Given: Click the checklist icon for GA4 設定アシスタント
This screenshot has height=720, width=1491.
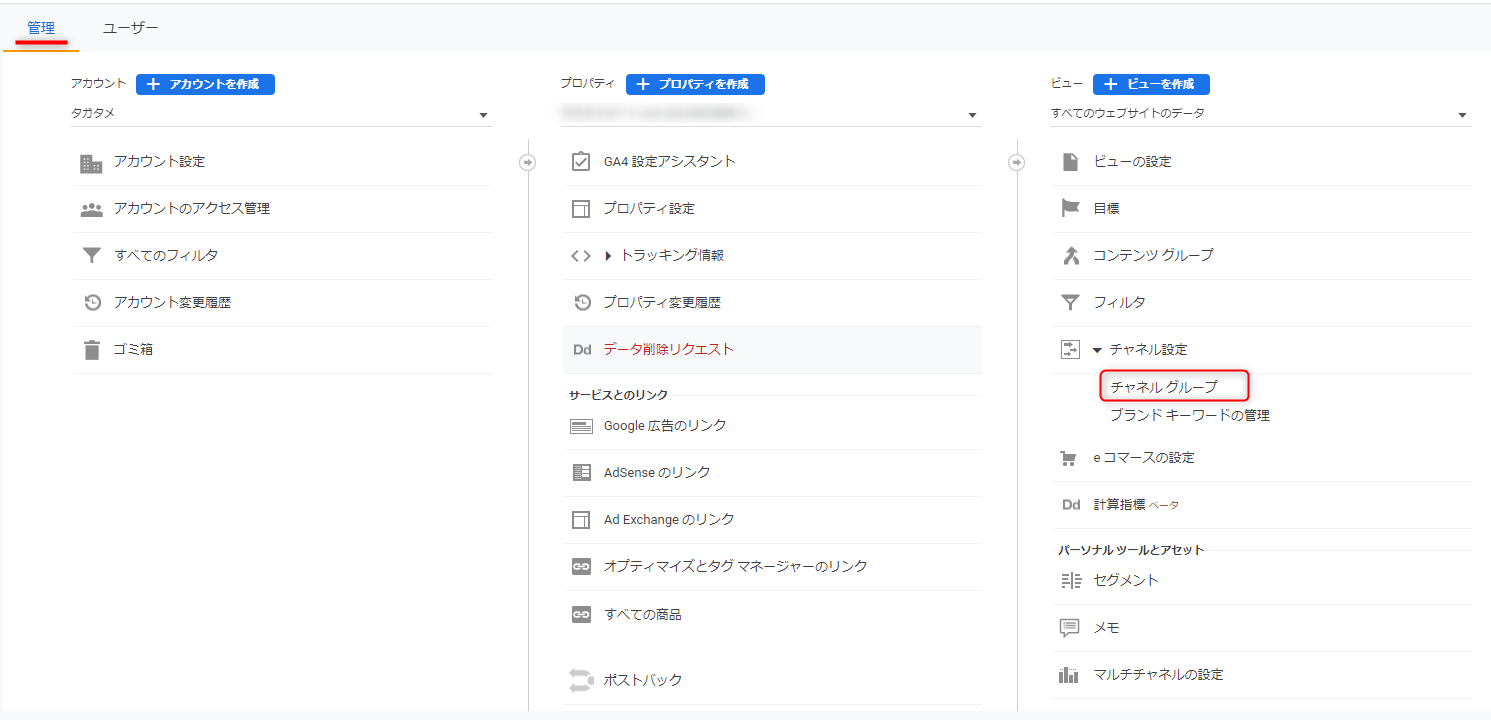Looking at the screenshot, I should [581, 161].
